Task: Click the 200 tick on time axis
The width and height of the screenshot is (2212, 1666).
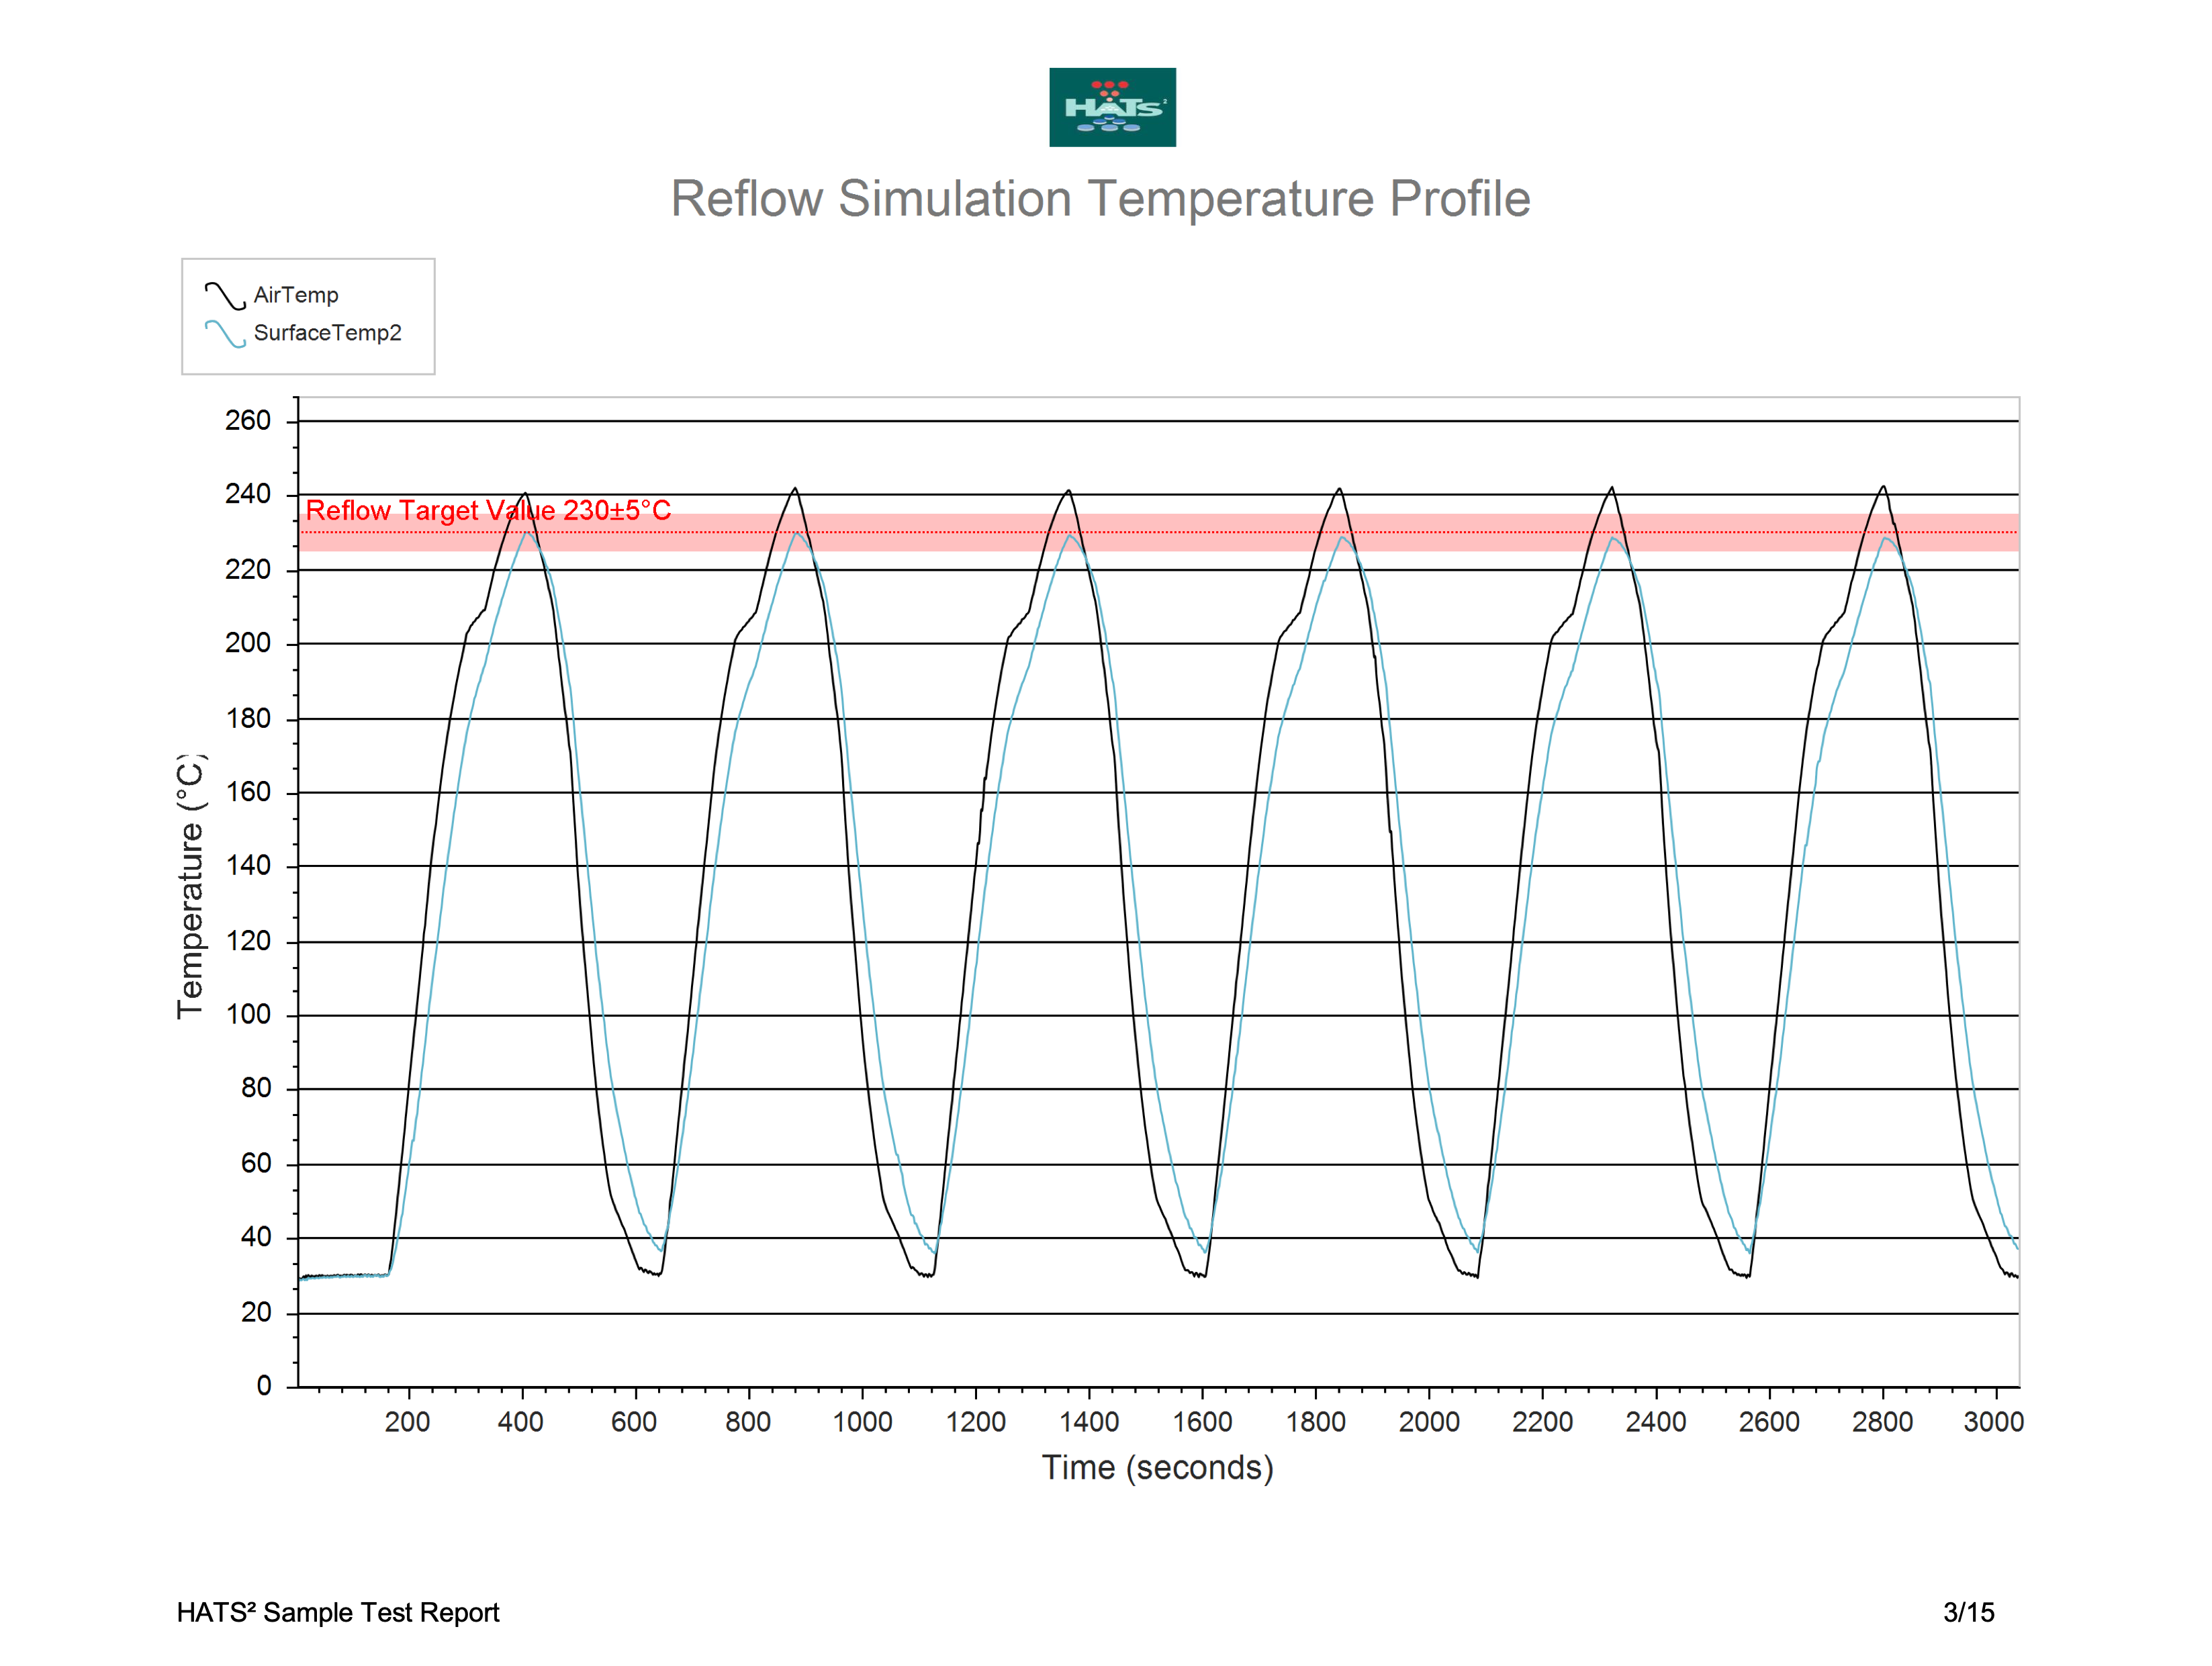Action: coord(407,1422)
